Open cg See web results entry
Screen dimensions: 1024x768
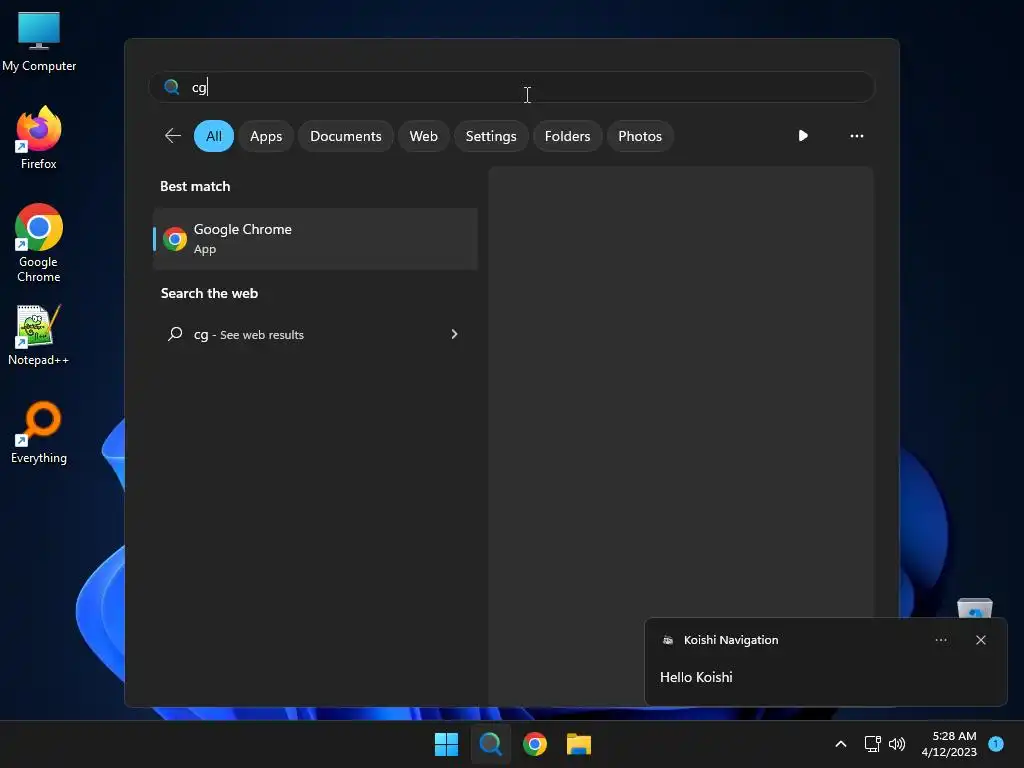pyautogui.click(x=315, y=334)
